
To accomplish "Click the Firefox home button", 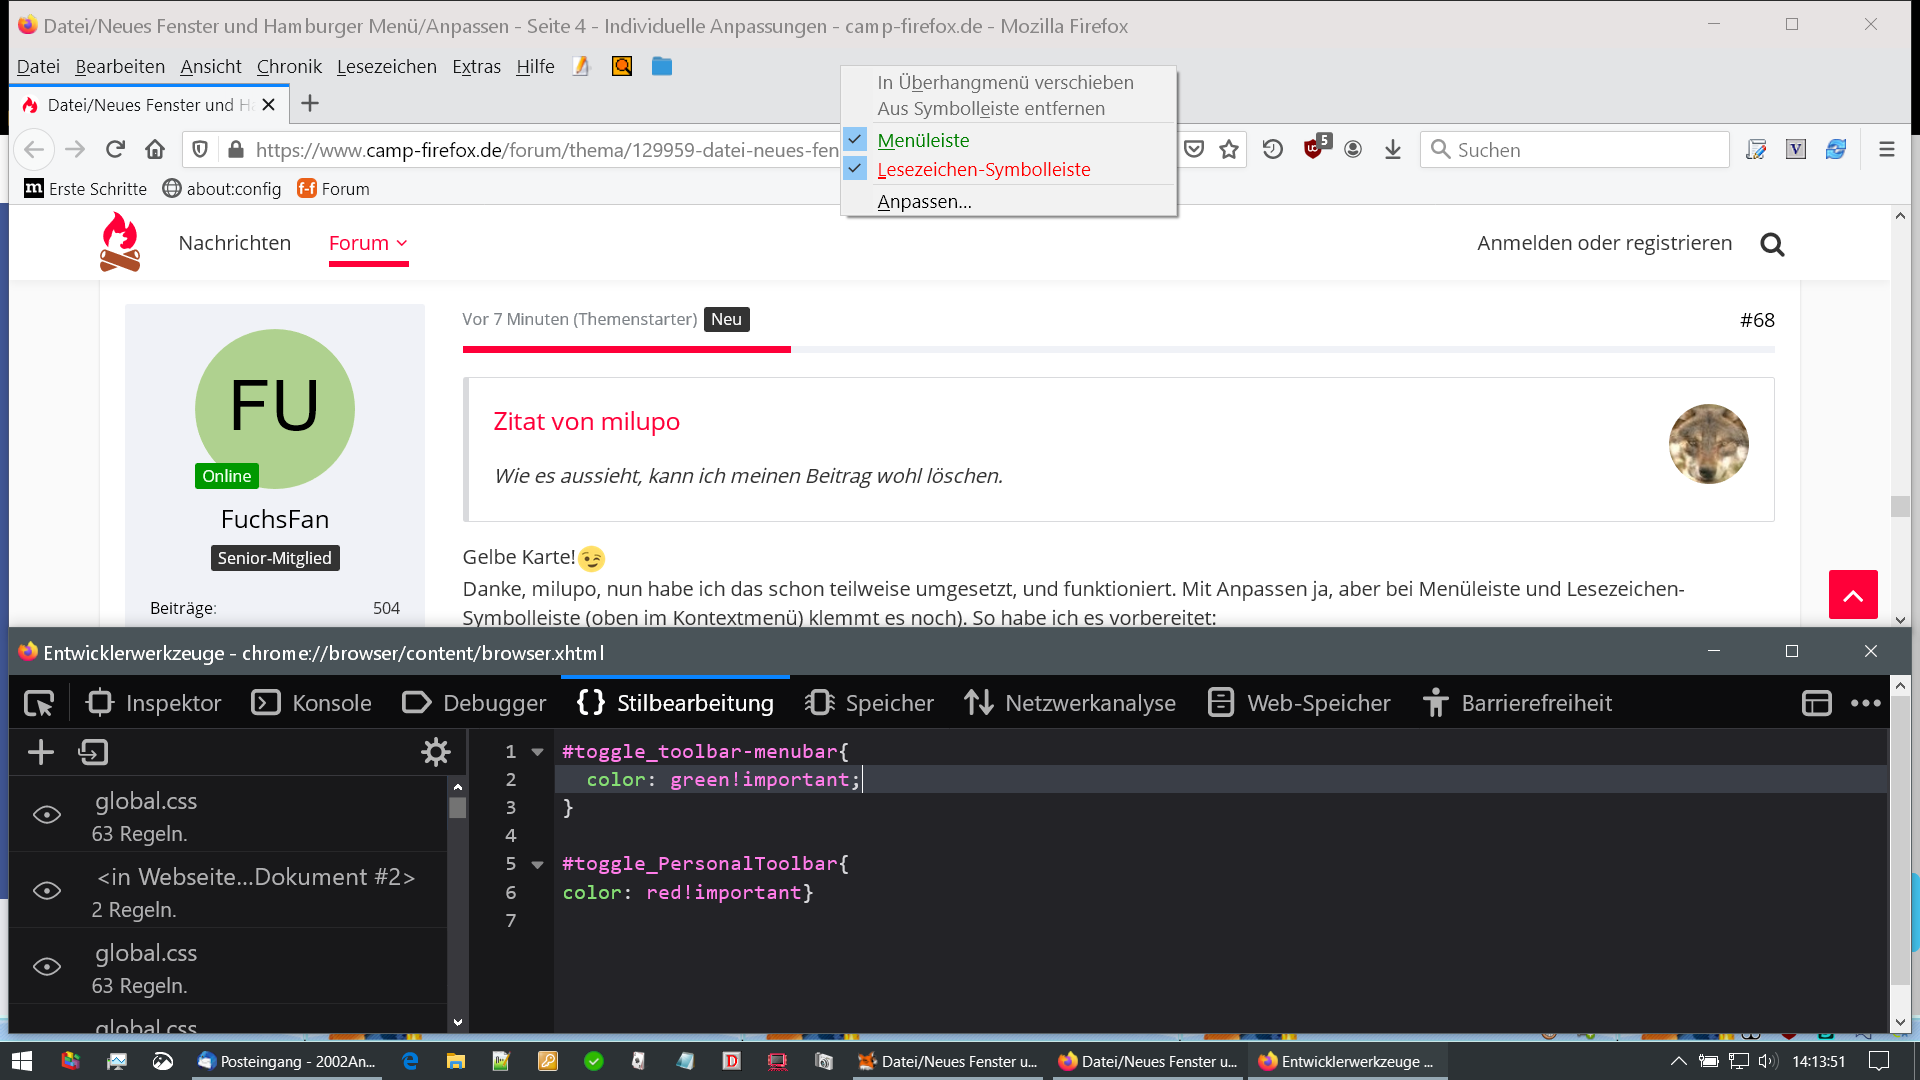I will 155,150.
